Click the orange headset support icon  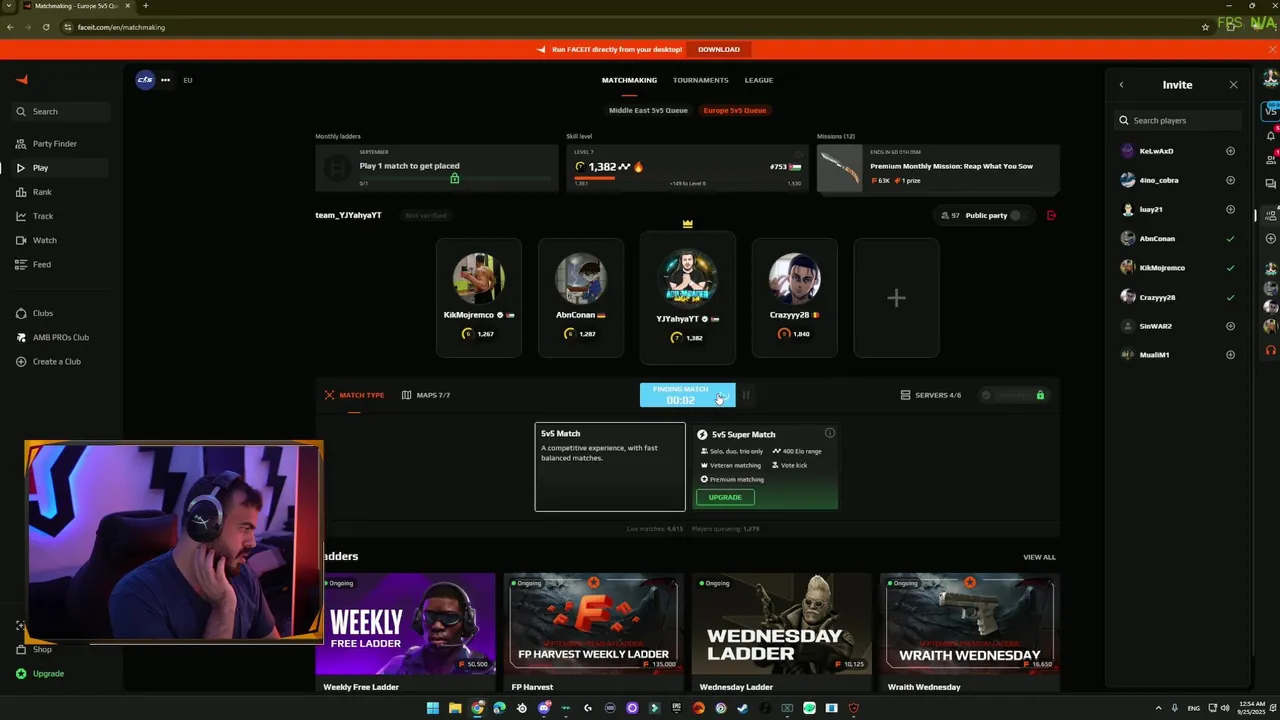tap(1271, 350)
